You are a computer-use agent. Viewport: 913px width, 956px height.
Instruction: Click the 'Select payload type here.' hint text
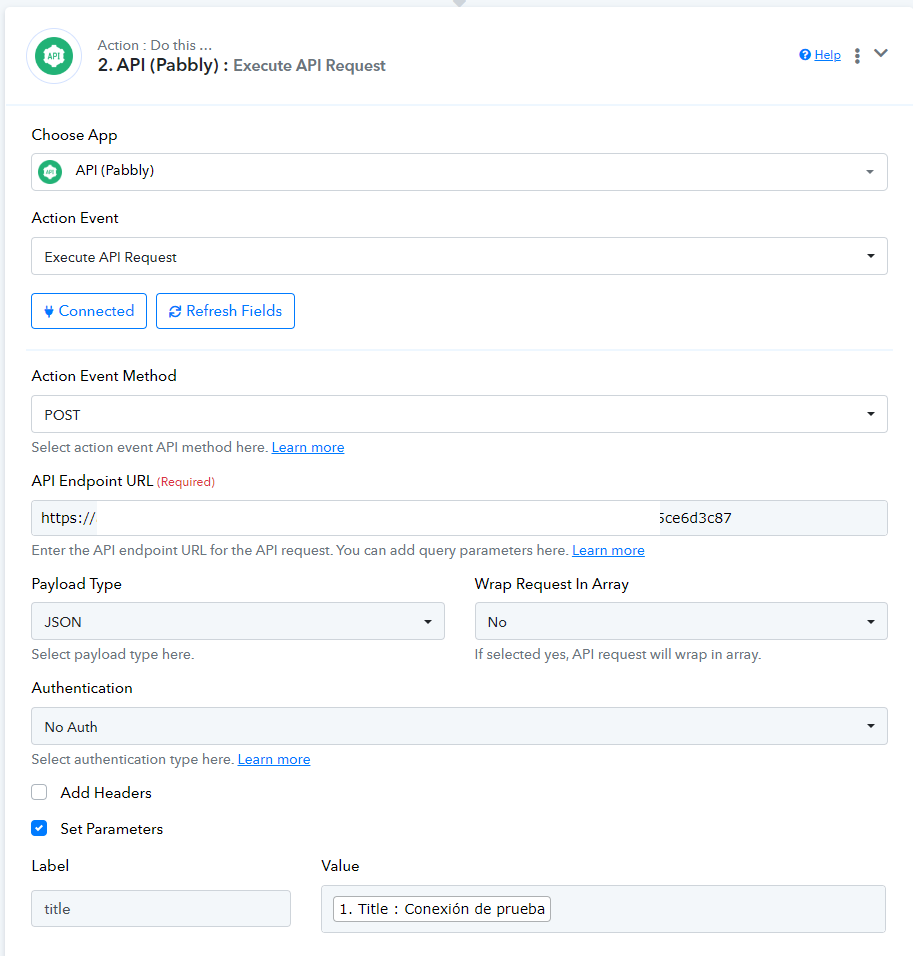tap(113, 654)
